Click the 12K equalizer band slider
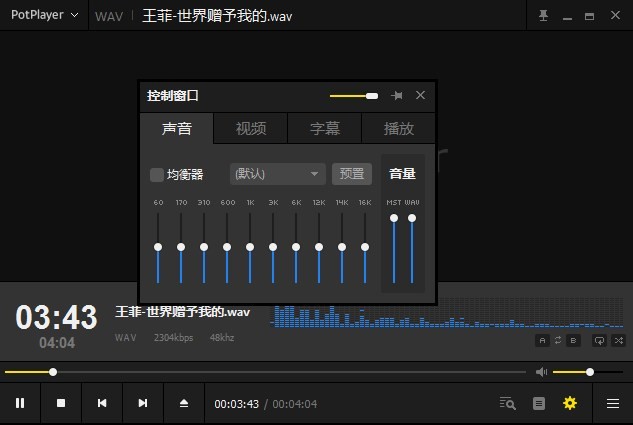633x425 pixels. pyautogui.click(x=319, y=247)
